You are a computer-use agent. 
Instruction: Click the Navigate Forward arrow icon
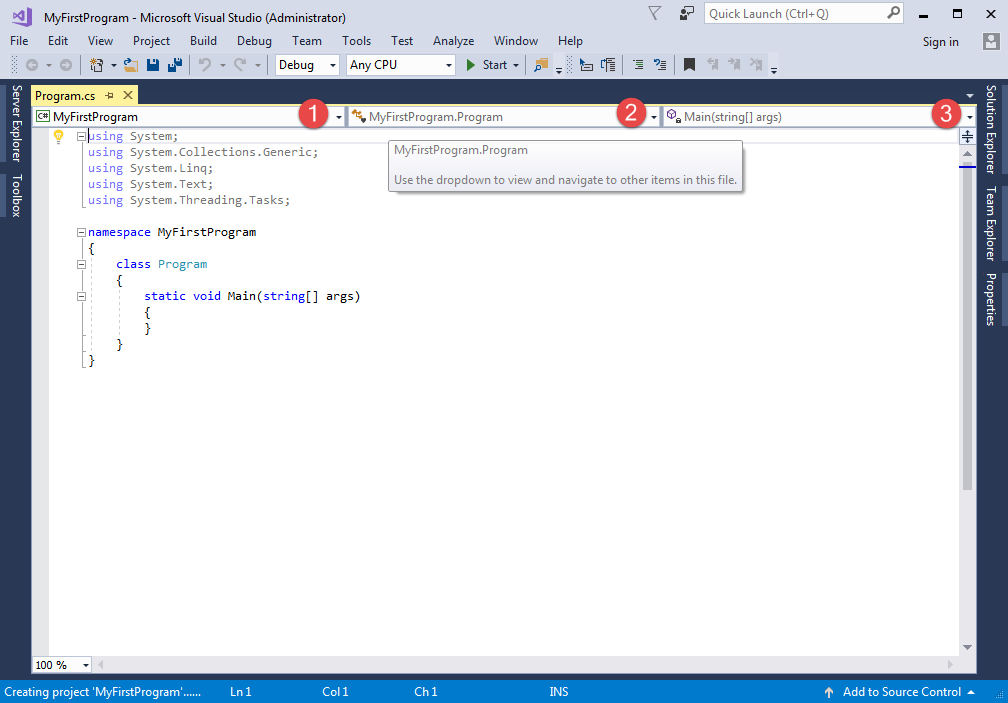coord(66,65)
